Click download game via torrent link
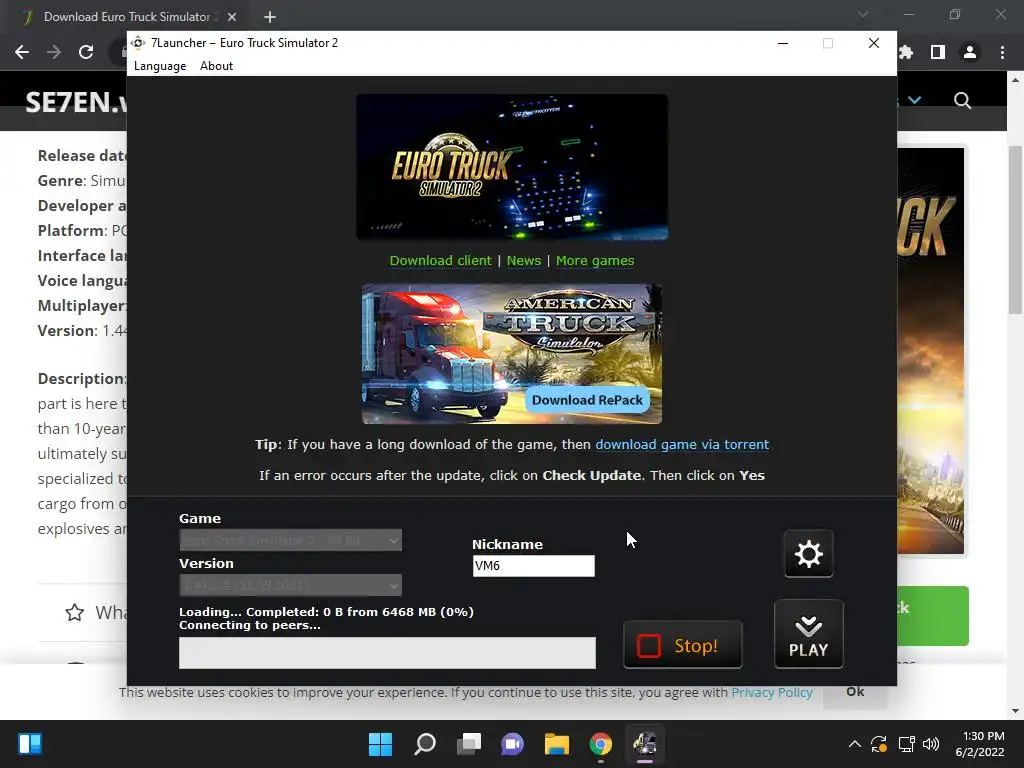This screenshot has width=1024, height=768. click(x=682, y=445)
